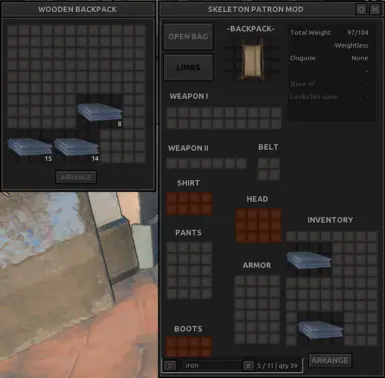Click the Weapon II equipment slot
The height and width of the screenshot is (378, 385).
207,163
